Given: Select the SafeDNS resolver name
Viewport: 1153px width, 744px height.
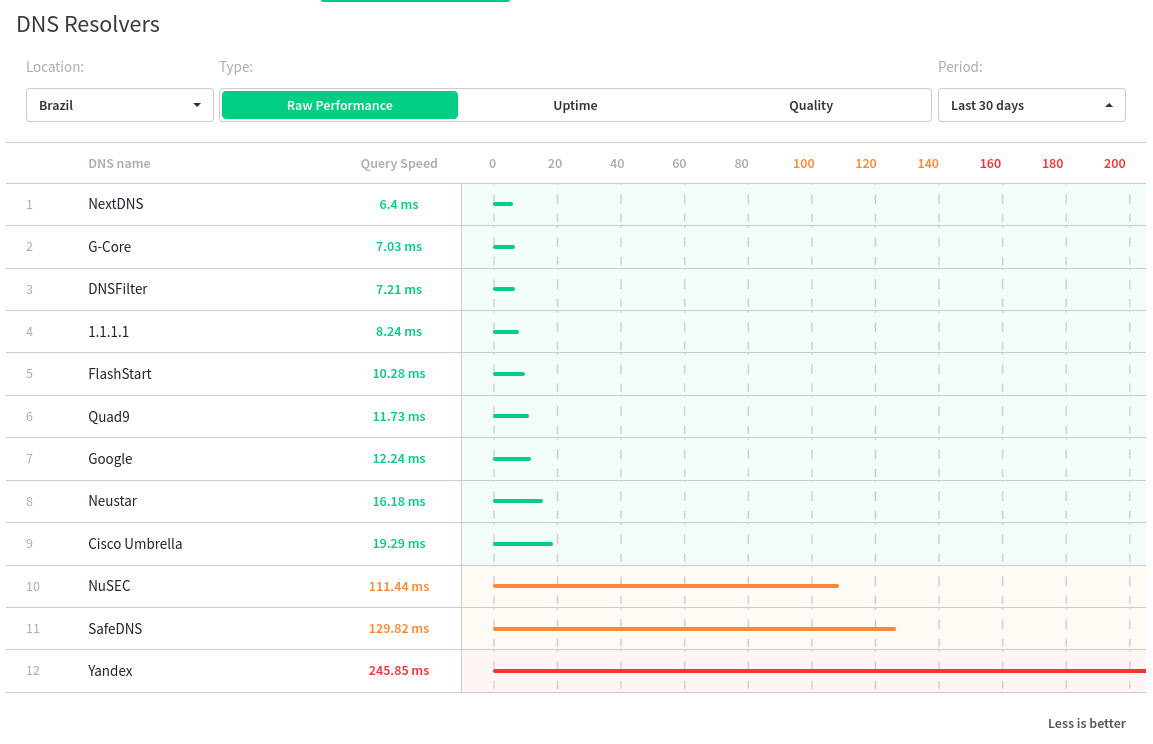Looking at the screenshot, I should tap(115, 629).
